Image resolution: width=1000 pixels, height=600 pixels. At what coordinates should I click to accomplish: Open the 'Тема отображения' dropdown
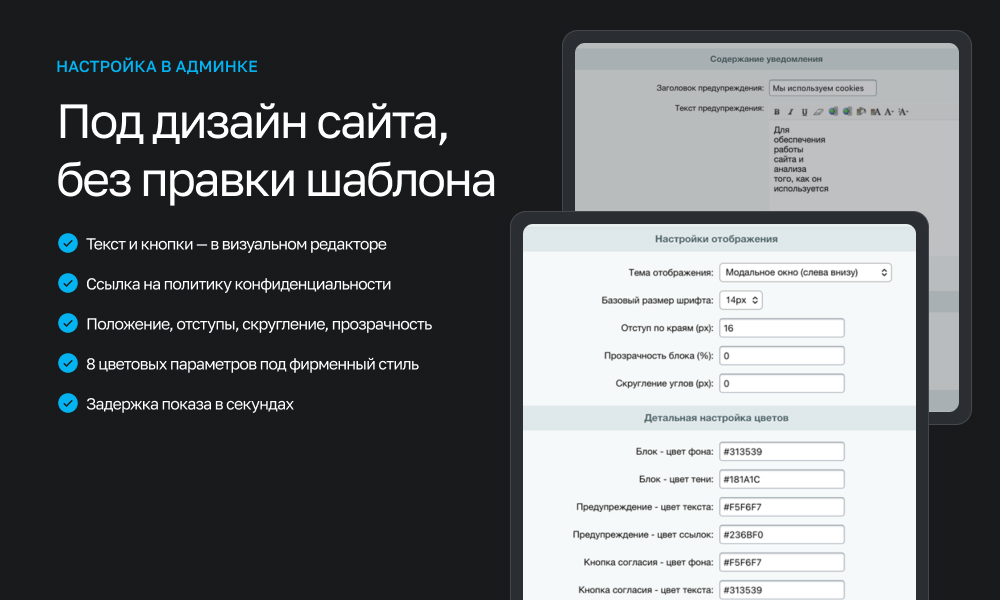point(805,272)
